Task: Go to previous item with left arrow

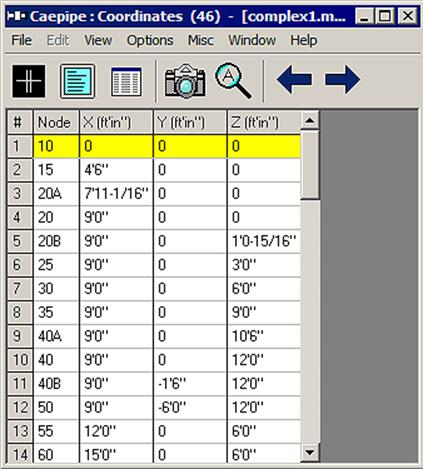Action: [294, 79]
